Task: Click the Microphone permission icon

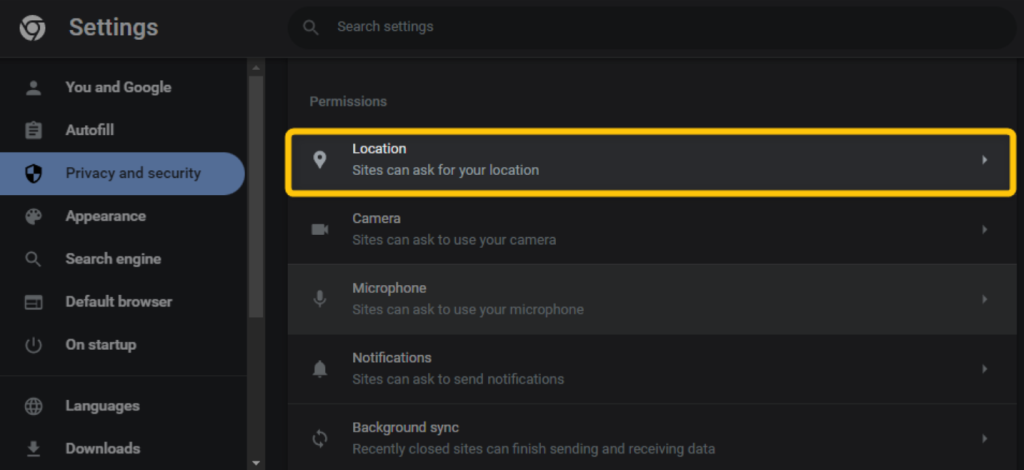Action: [319, 299]
